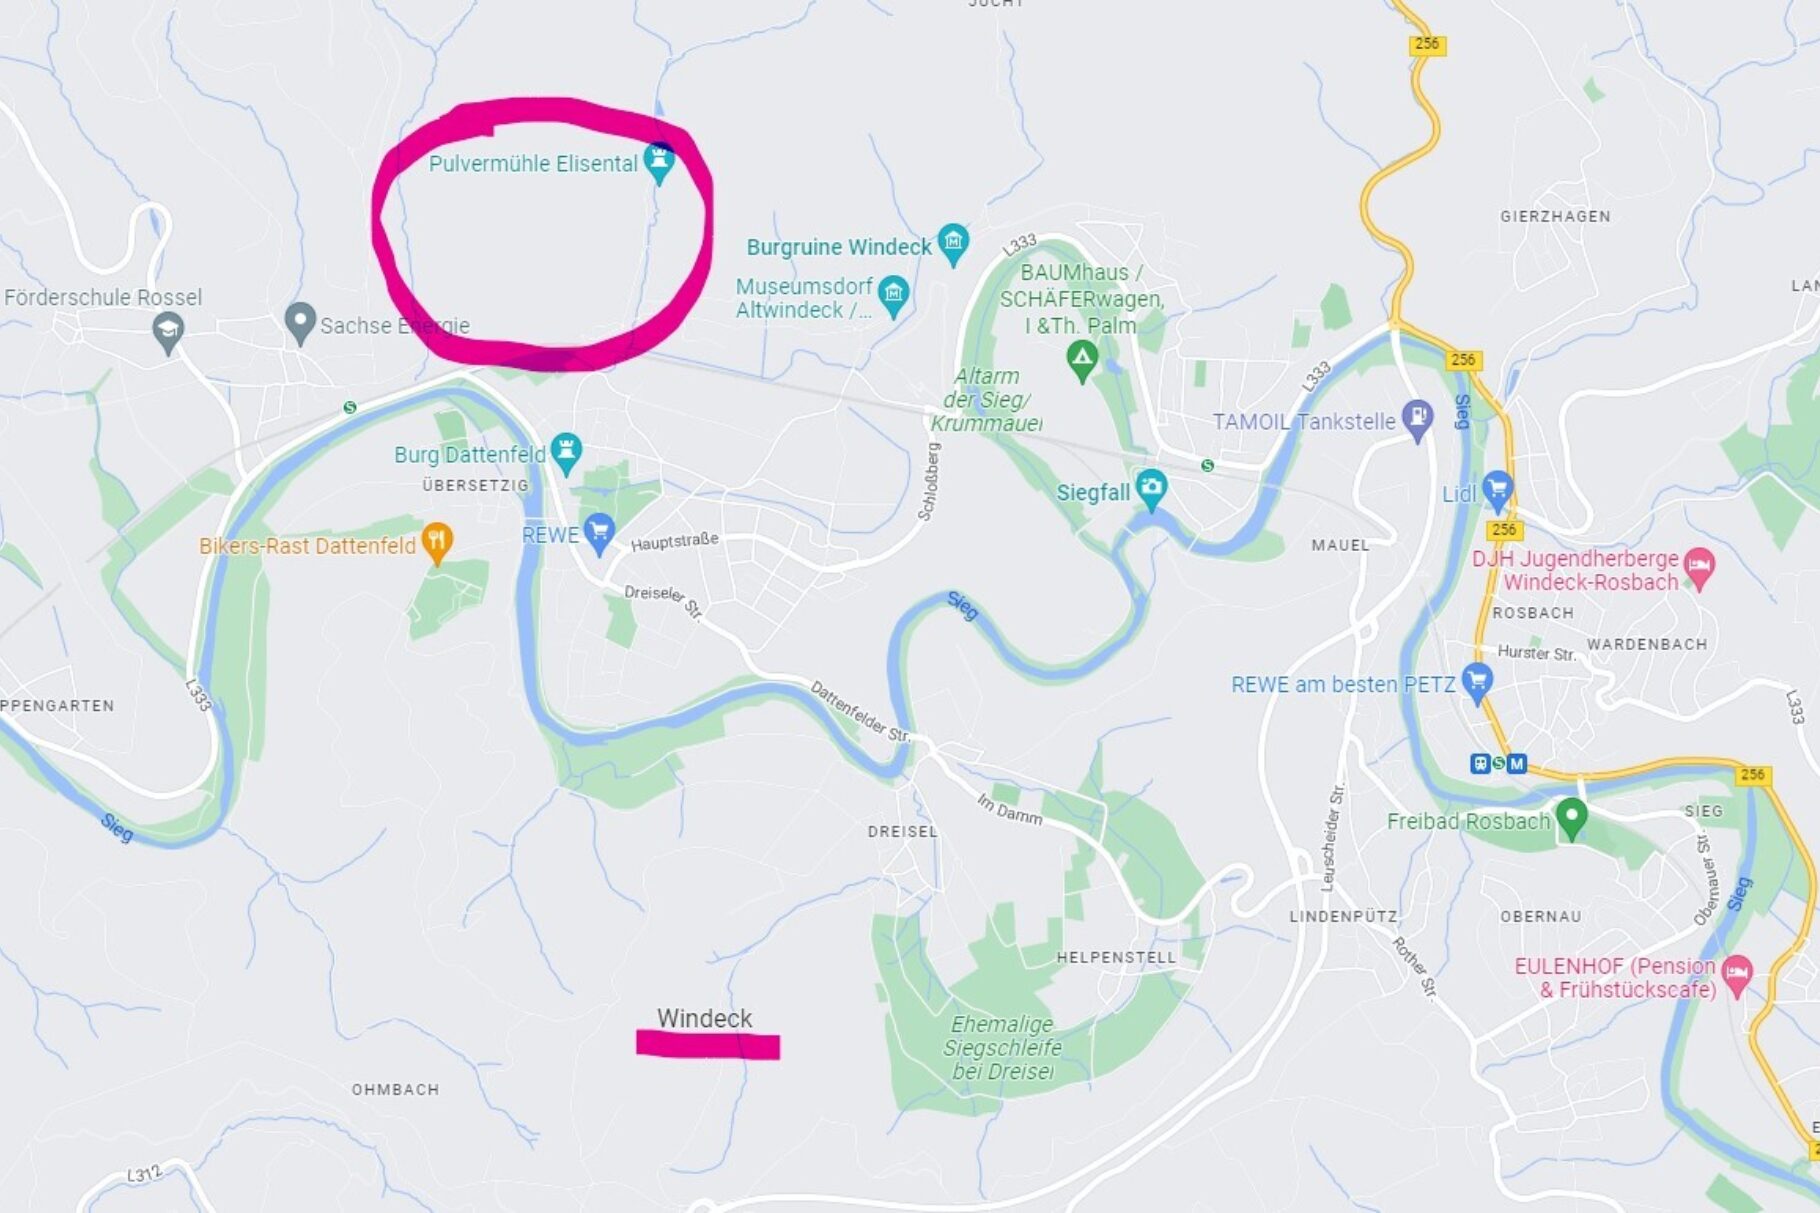Screen dimensions: 1820x1213
Task: Click the Pulvermühle Elisental castle marker
Action: 659,163
